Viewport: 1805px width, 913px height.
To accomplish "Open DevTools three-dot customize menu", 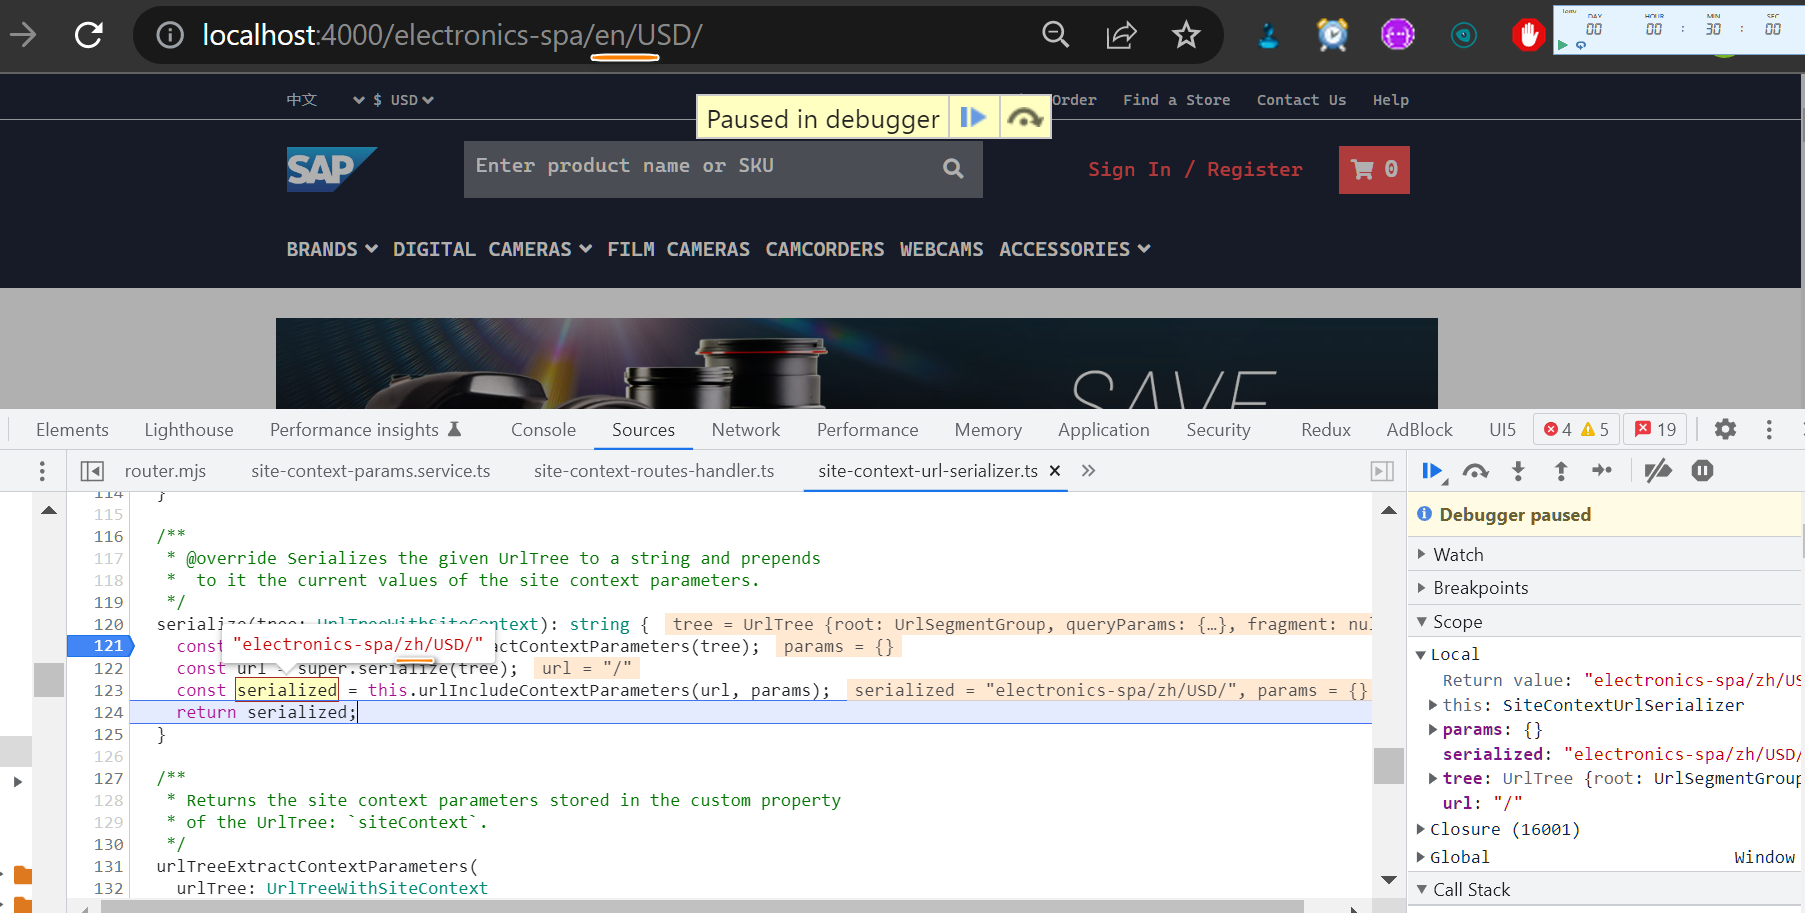I will point(1769,429).
